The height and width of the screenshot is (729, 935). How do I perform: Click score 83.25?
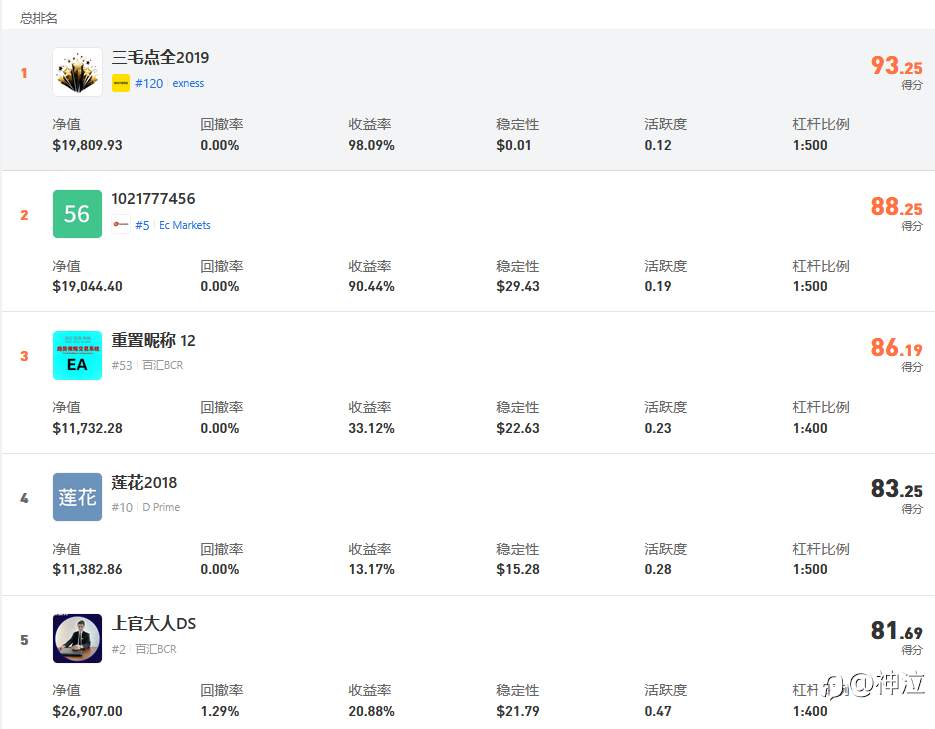click(896, 489)
